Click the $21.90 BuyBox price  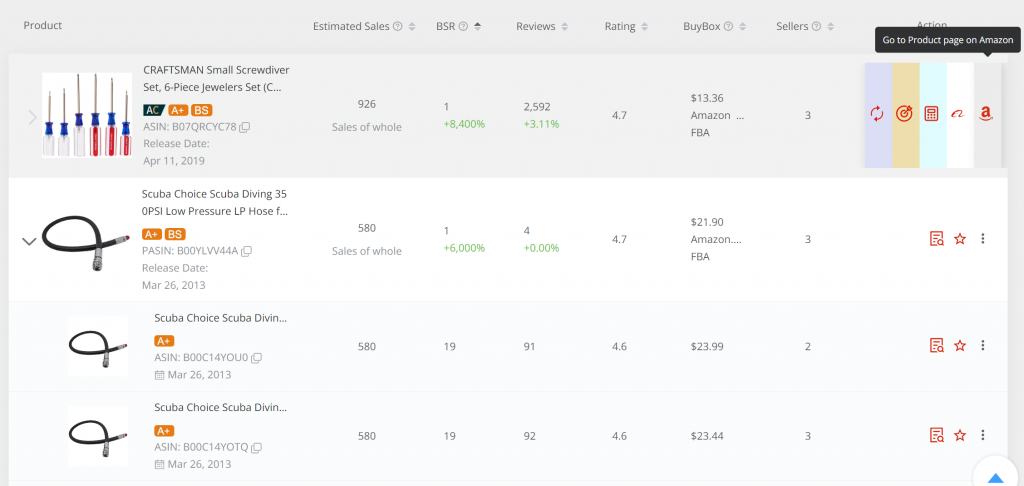coord(707,222)
